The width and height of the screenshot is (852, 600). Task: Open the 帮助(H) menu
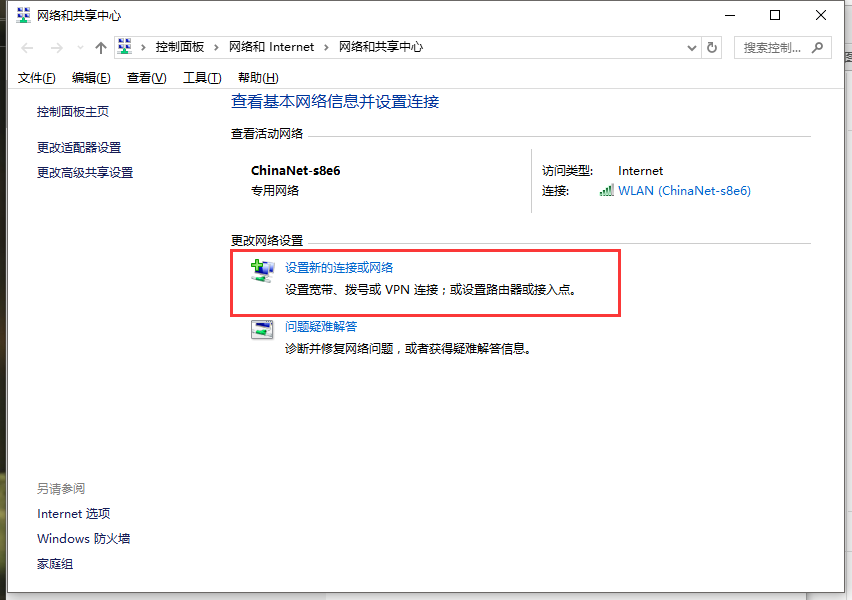(258, 78)
